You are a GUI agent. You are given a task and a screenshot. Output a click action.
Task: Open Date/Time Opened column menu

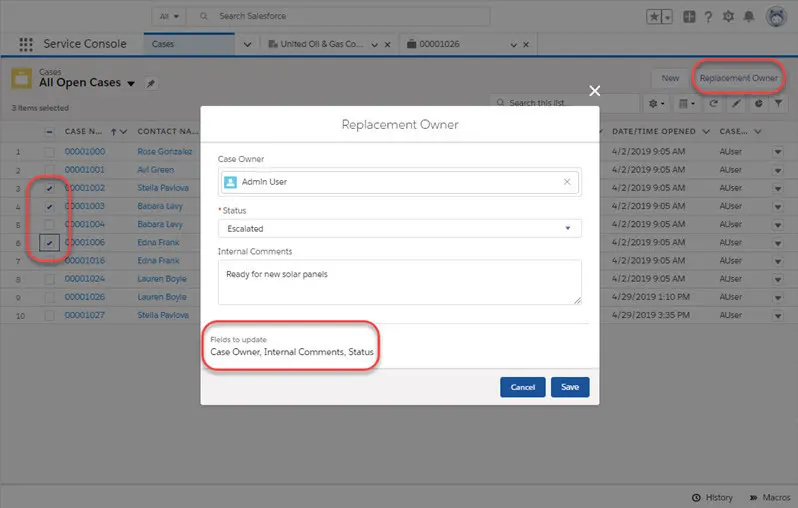click(x=706, y=132)
